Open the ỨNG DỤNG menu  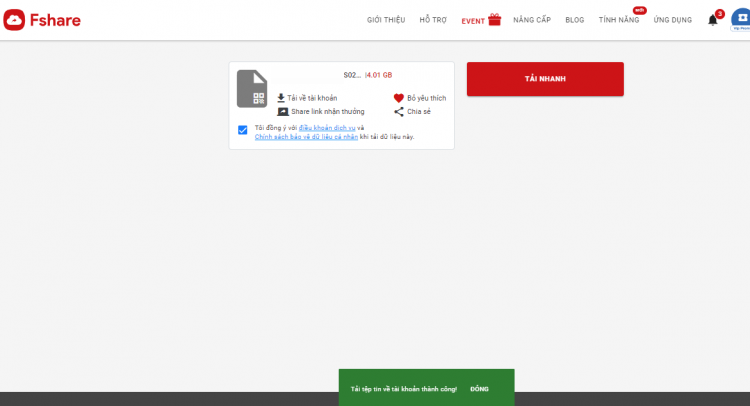(x=673, y=20)
